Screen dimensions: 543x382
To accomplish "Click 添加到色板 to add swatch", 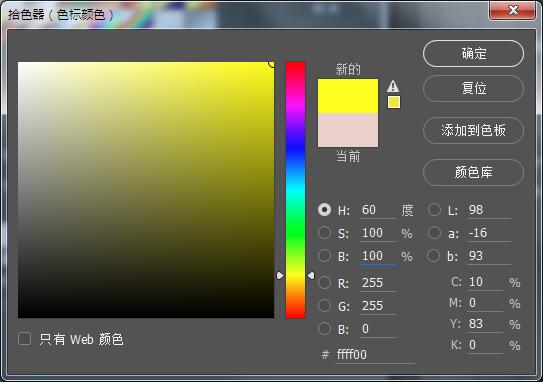I will pyautogui.click(x=473, y=130).
